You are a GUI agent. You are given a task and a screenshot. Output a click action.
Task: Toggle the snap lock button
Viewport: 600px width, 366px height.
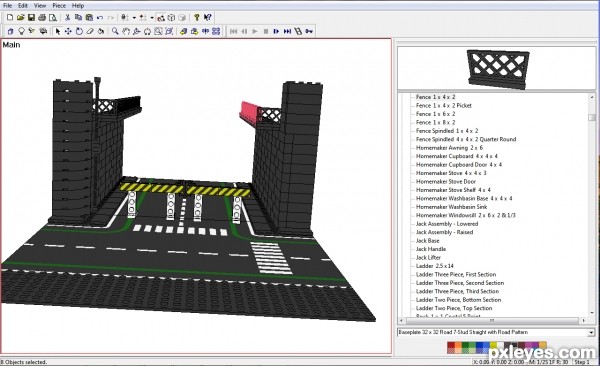click(x=125, y=17)
